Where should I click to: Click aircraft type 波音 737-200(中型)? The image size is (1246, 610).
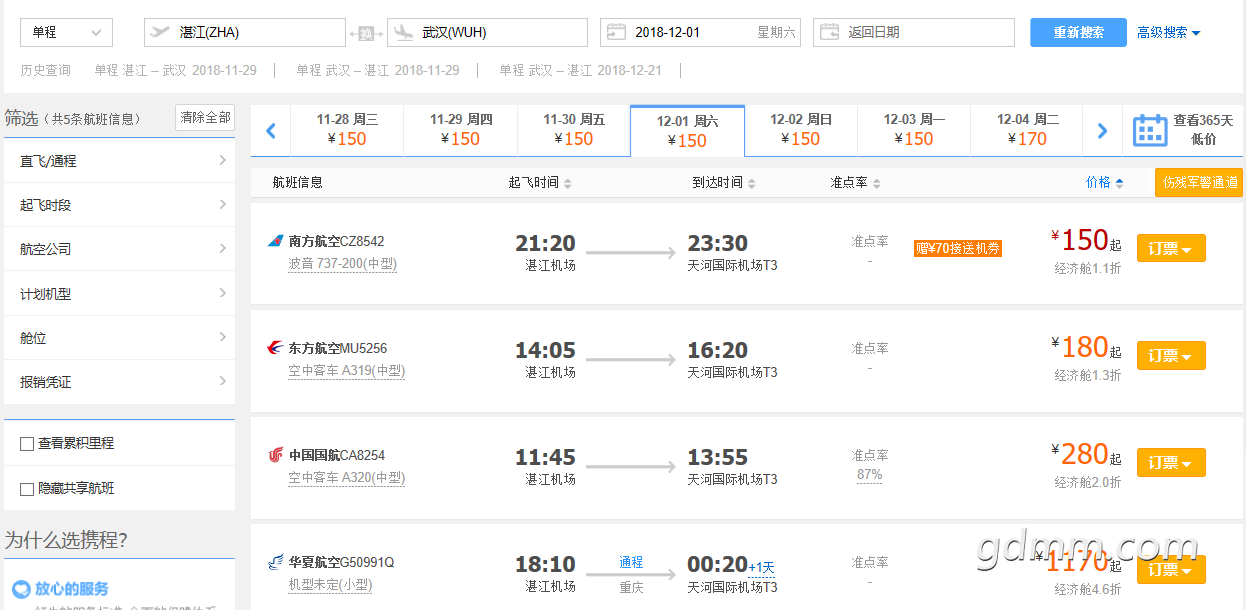(343, 264)
